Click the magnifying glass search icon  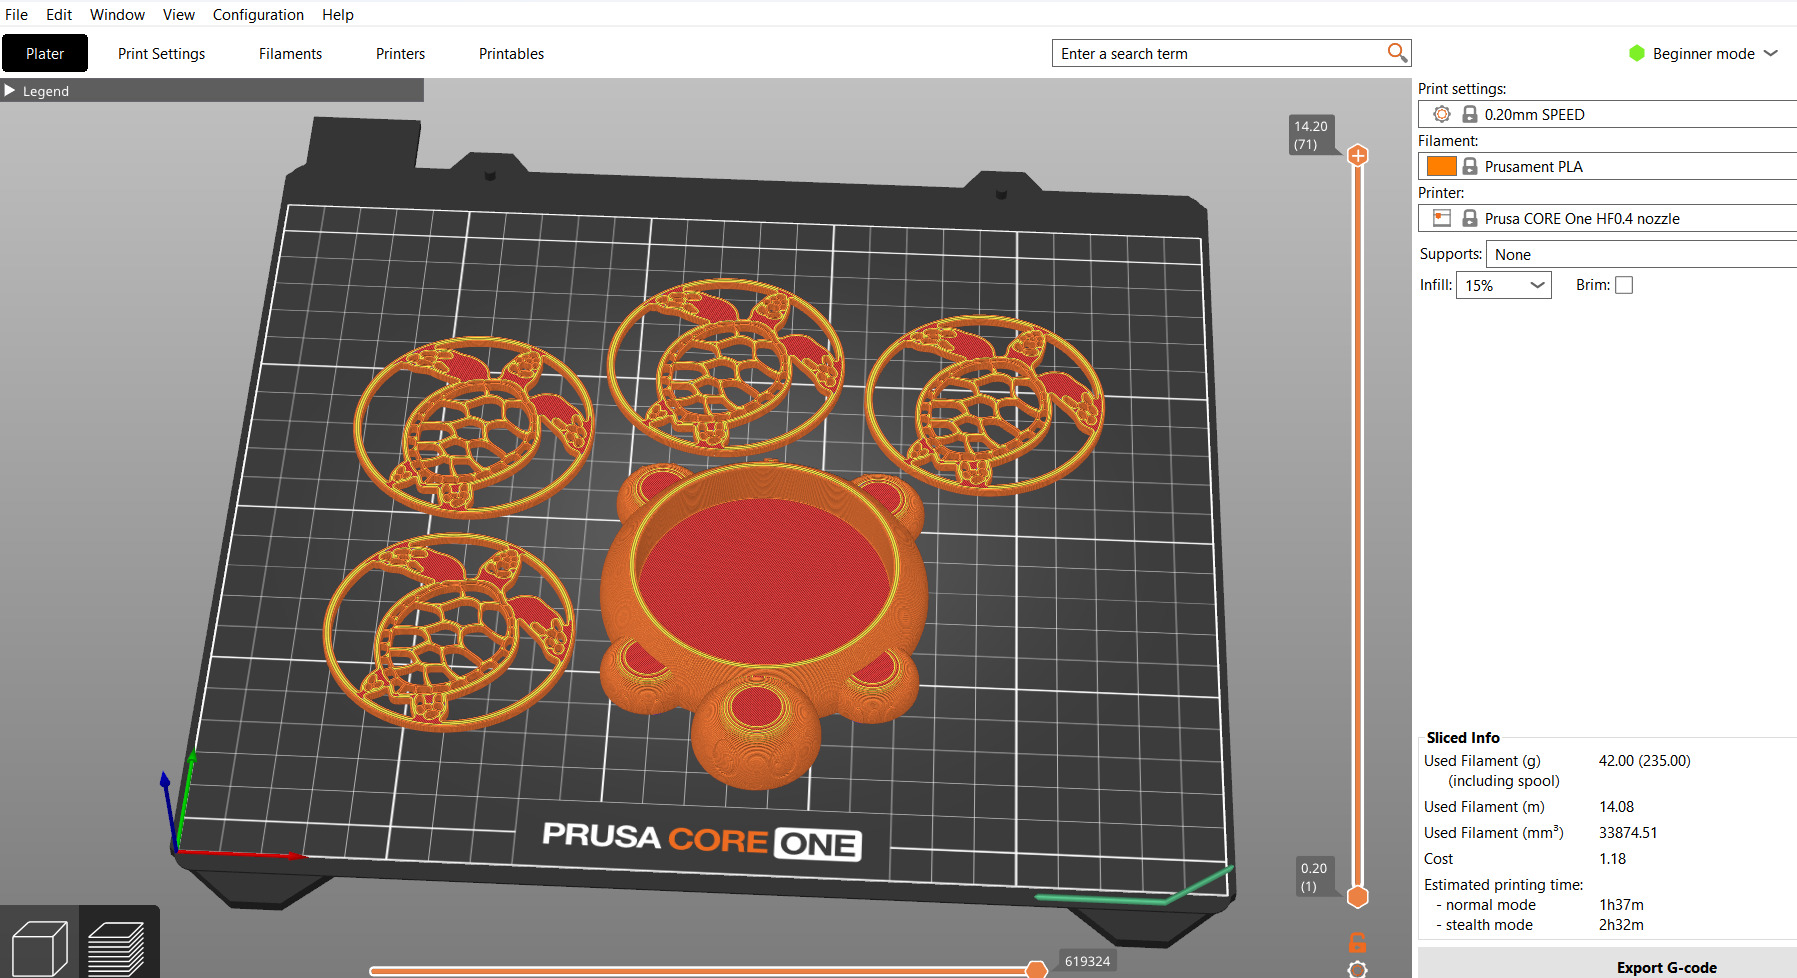1397,52
